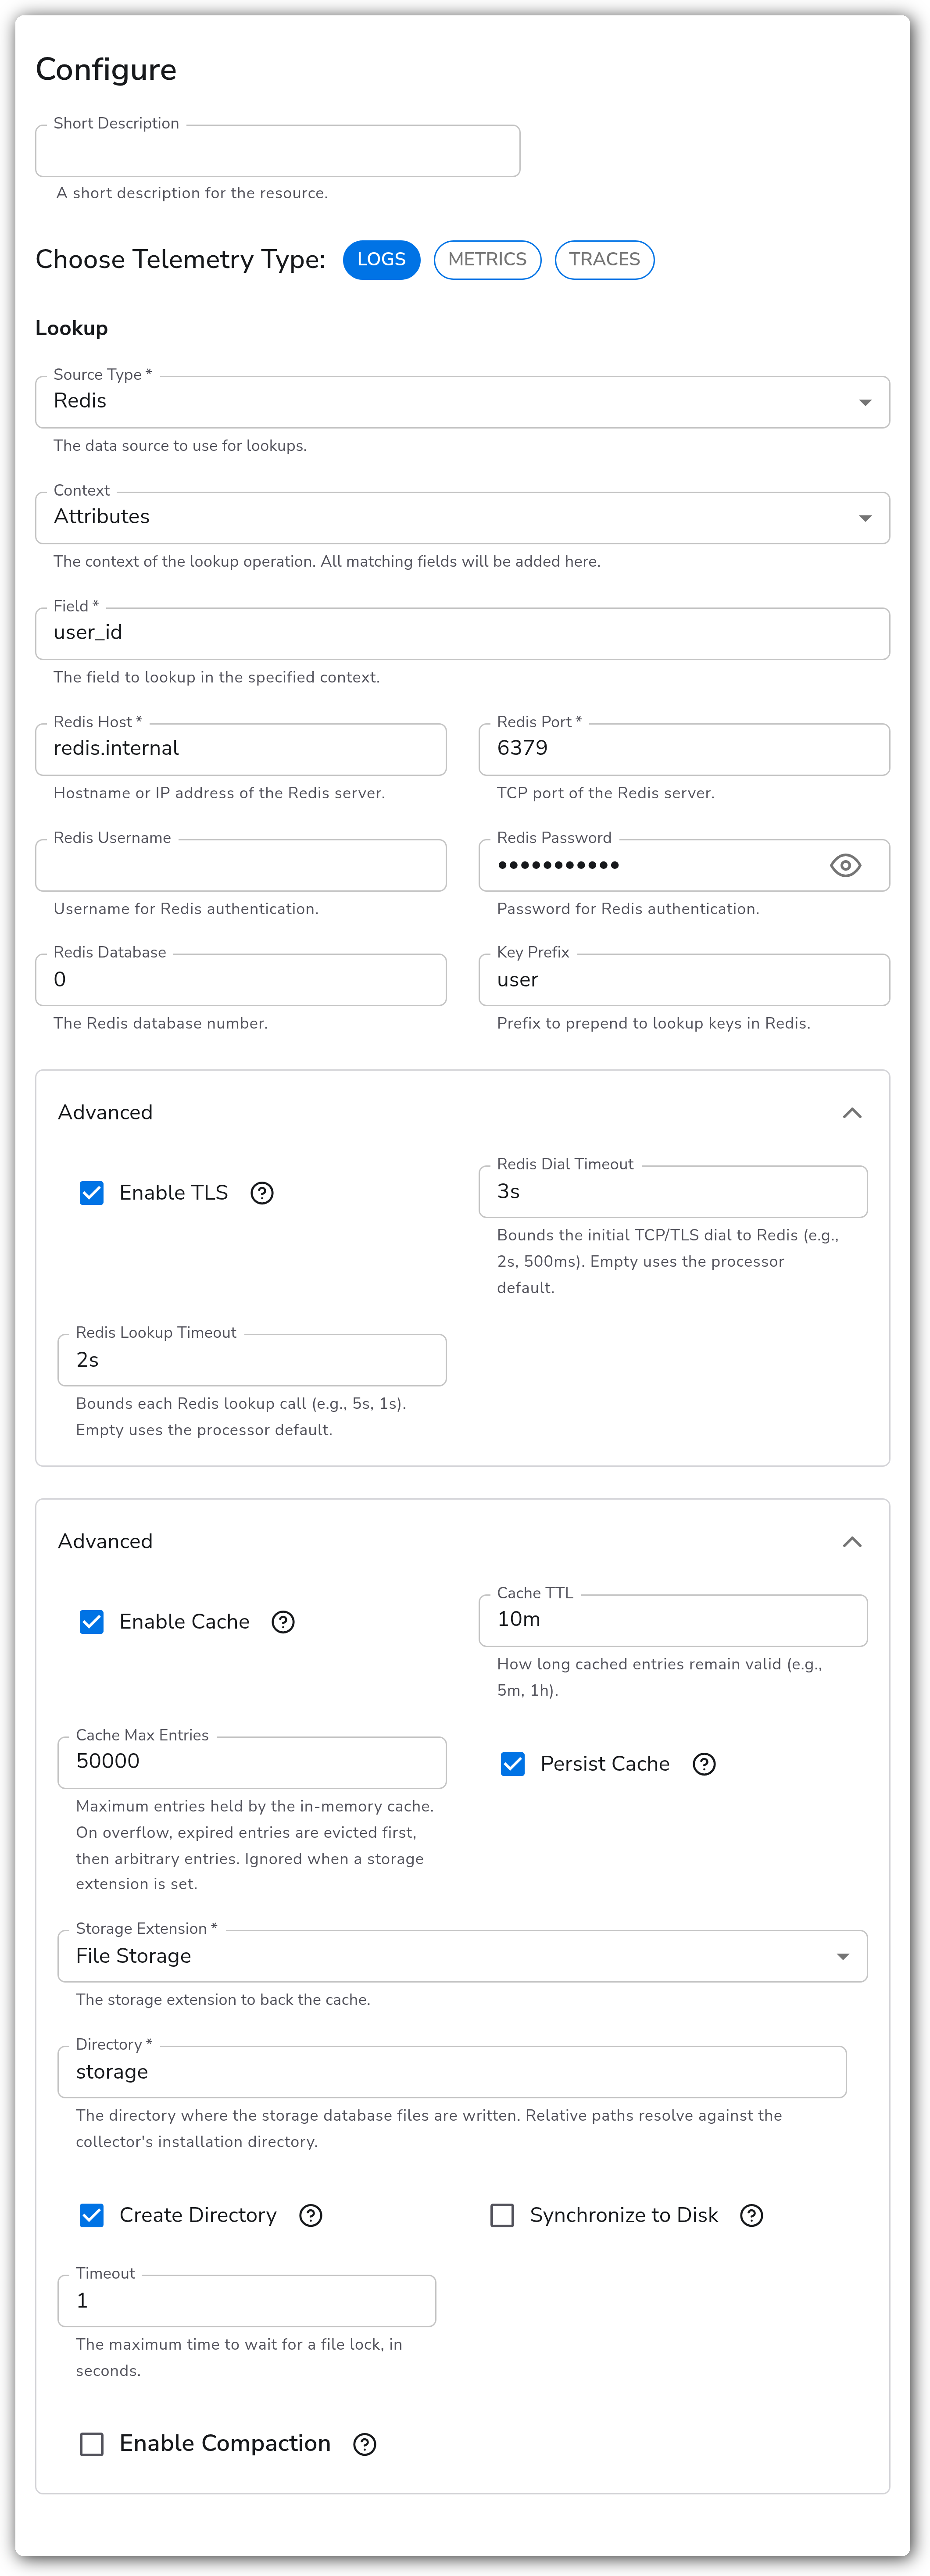Uncheck the Enable Cache checkbox
930x2576 pixels.
[92, 1622]
